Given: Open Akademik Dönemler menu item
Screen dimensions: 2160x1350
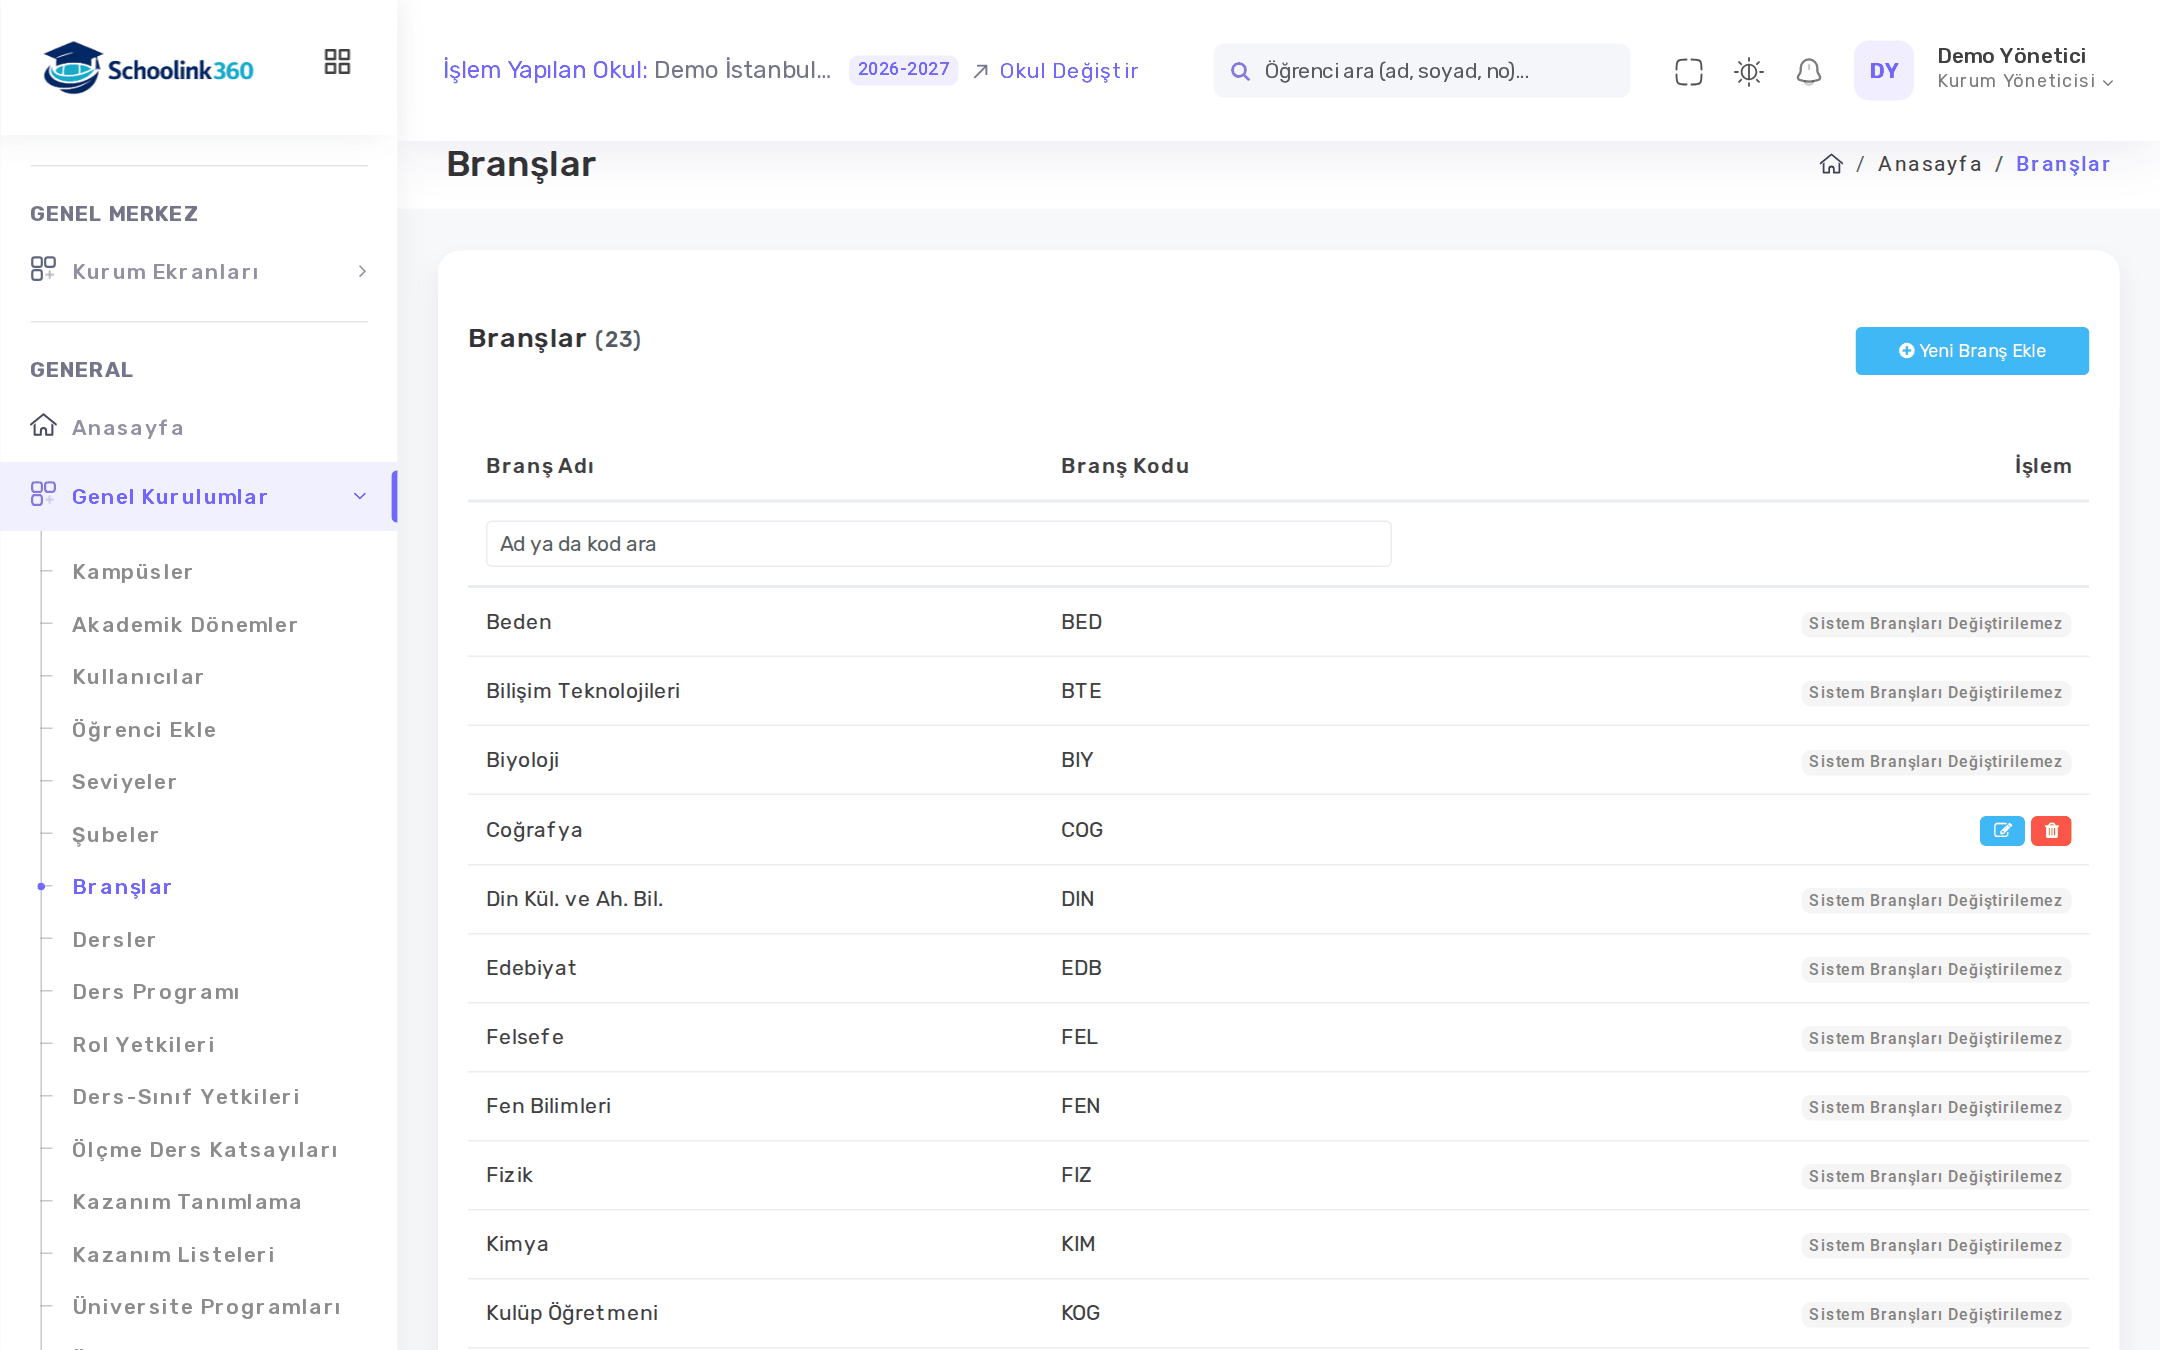Looking at the screenshot, I should [184, 625].
